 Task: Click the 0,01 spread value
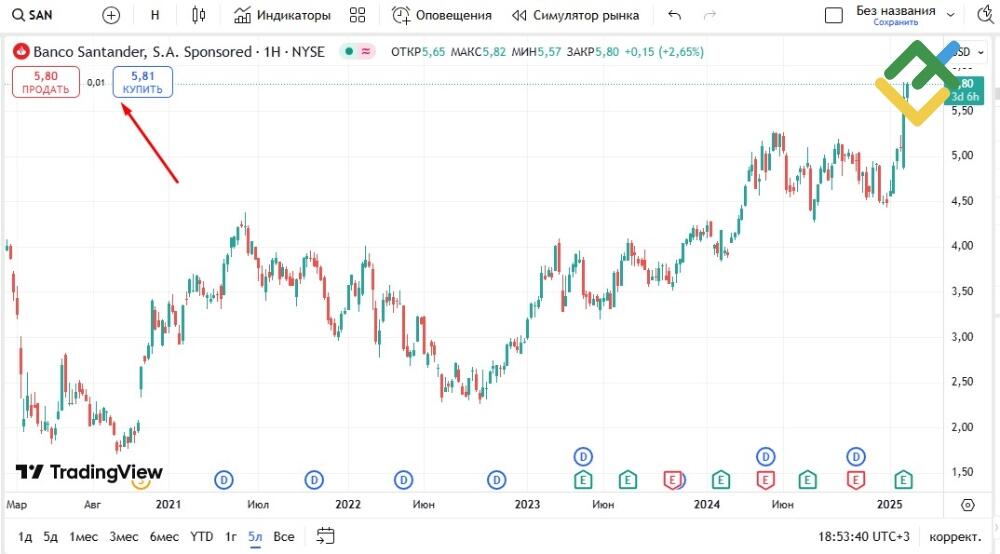tap(96, 82)
